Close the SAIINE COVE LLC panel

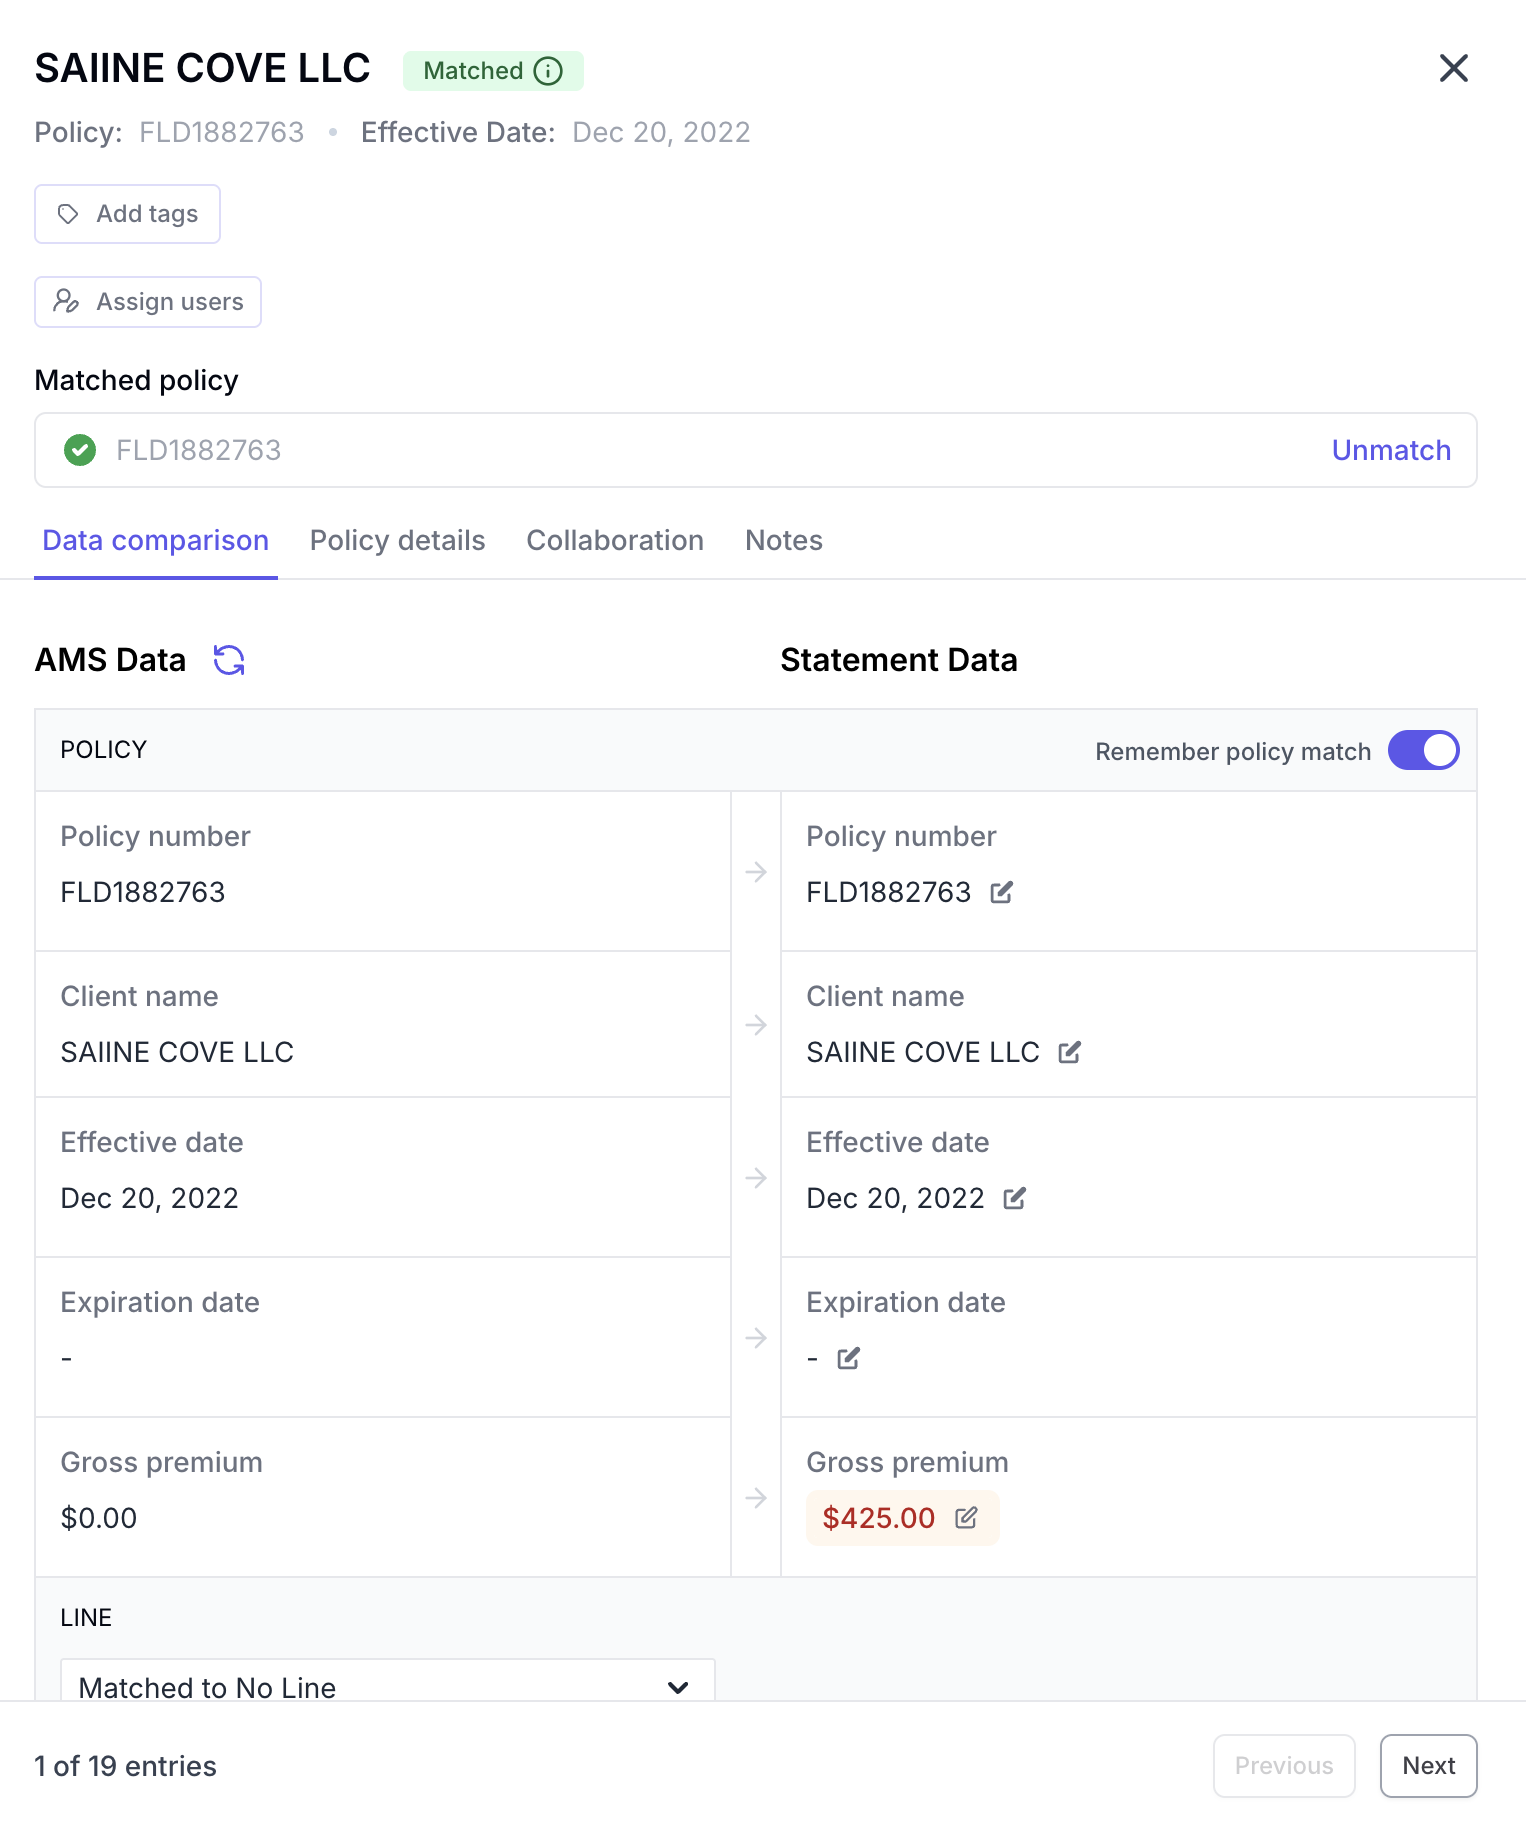click(1453, 68)
